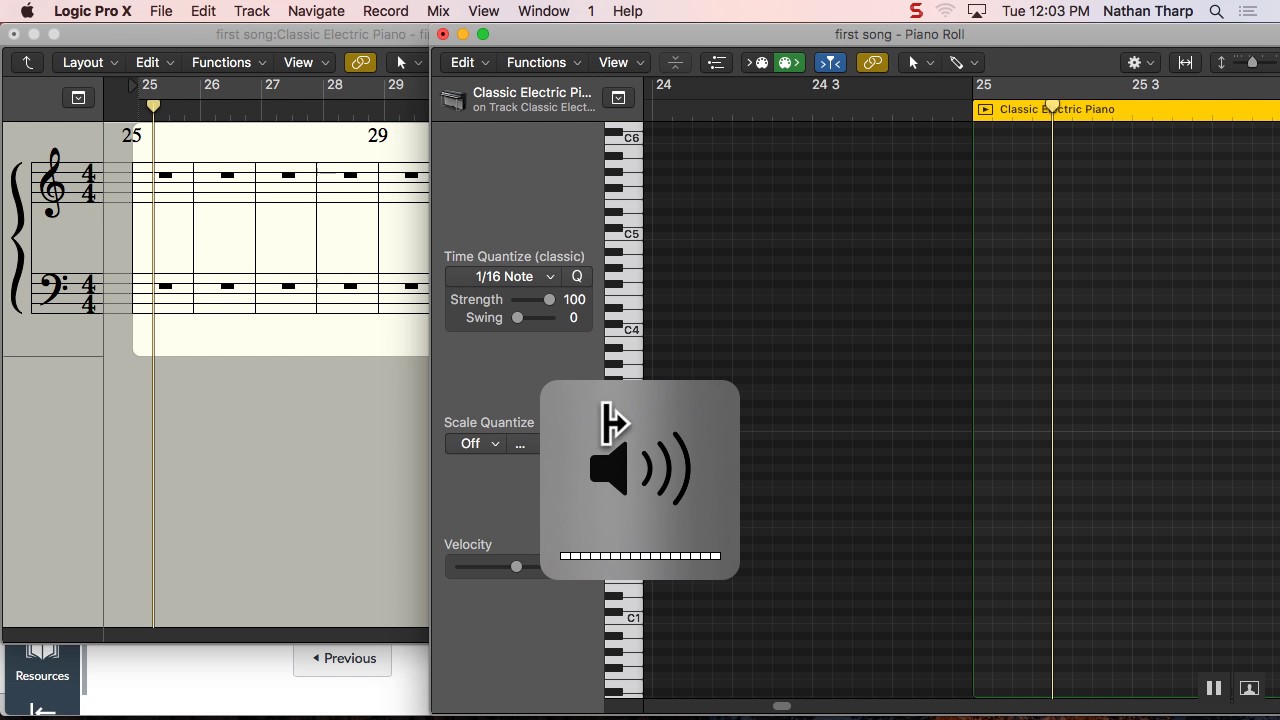1280x720 pixels.
Task: Adjust the Strength slider
Action: tap(549, 299)
